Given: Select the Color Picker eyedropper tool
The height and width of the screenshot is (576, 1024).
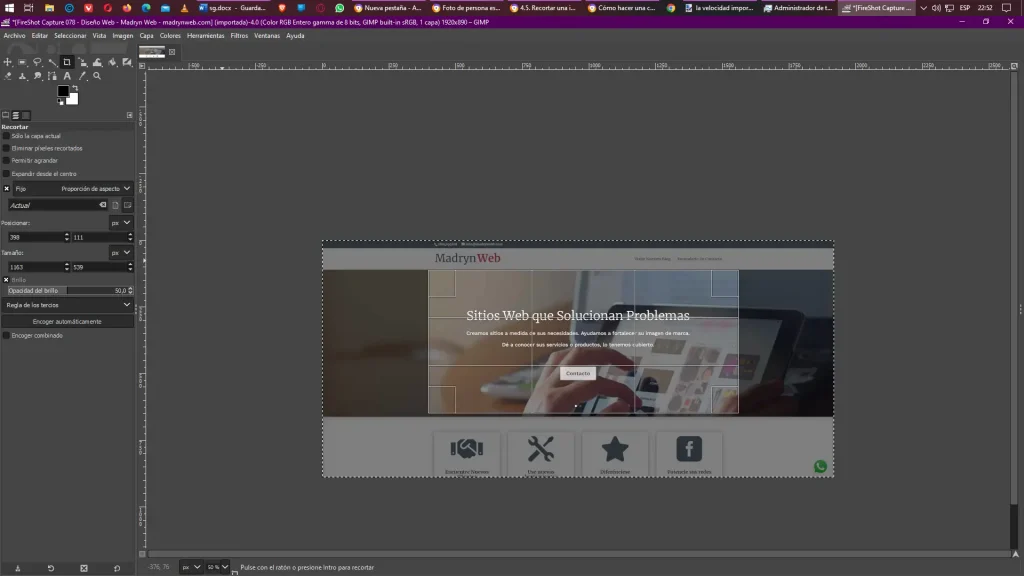Looking at the screenshot, I should 82,76.
